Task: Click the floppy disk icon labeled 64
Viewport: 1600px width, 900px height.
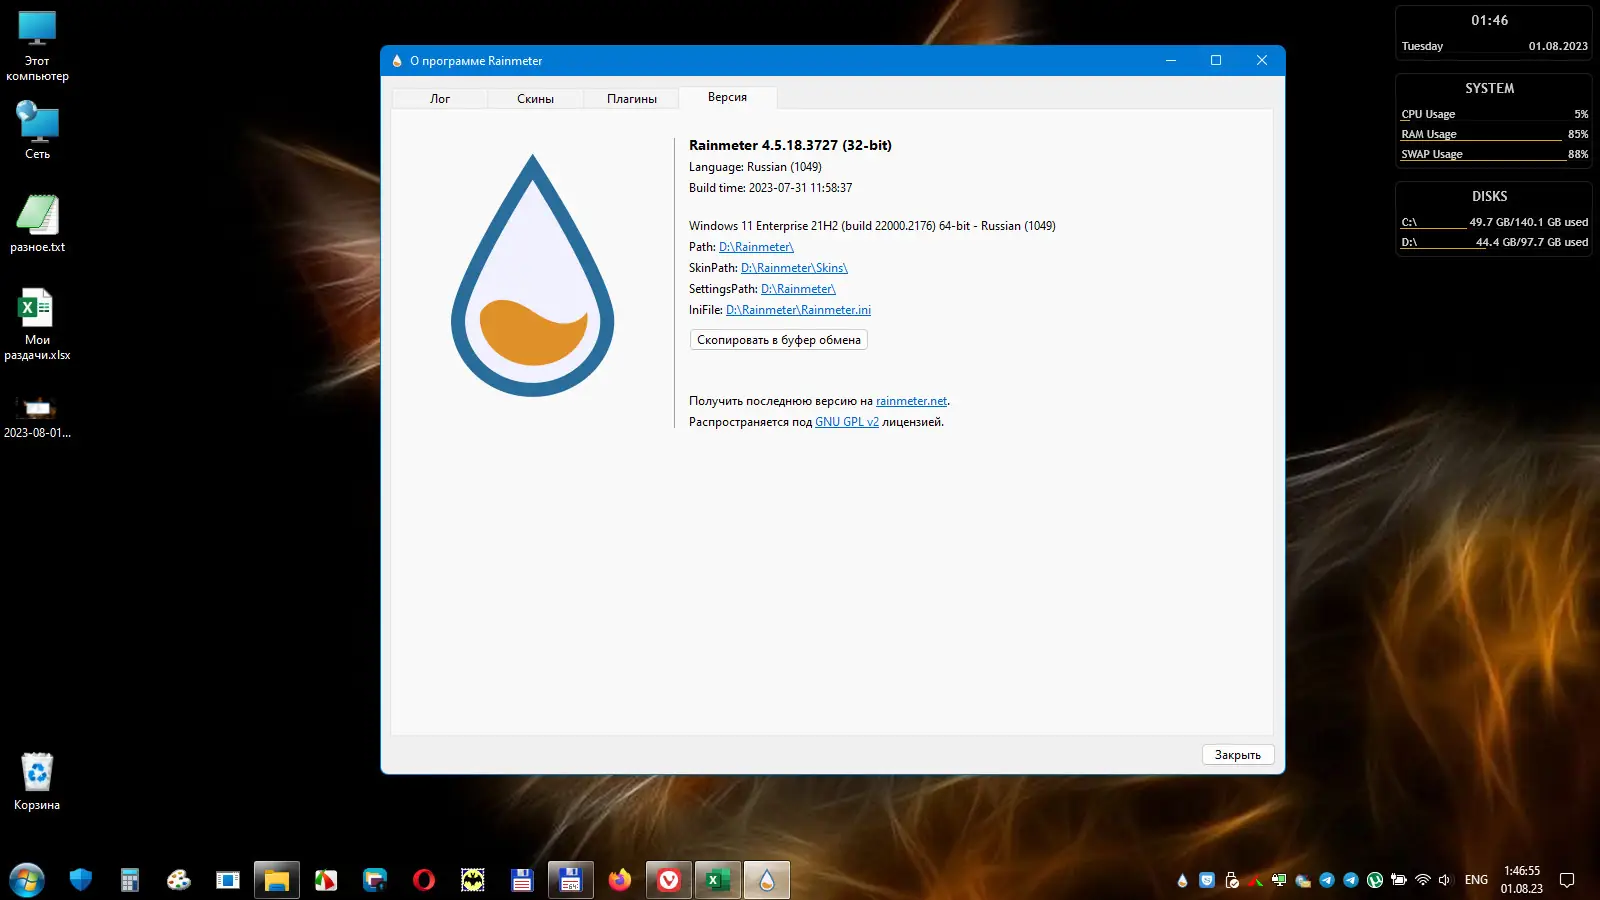Action: coord(571,880)
